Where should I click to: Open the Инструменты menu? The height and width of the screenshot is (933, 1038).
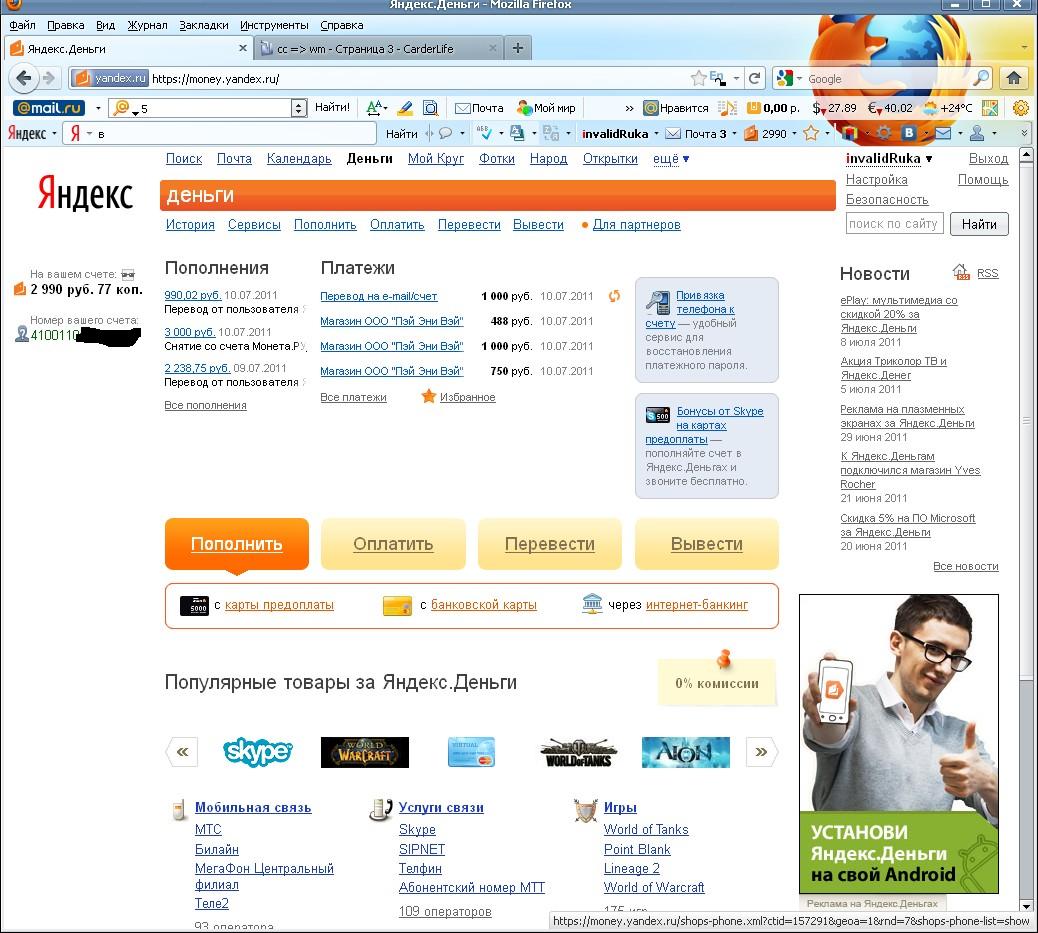click(274, 25)
